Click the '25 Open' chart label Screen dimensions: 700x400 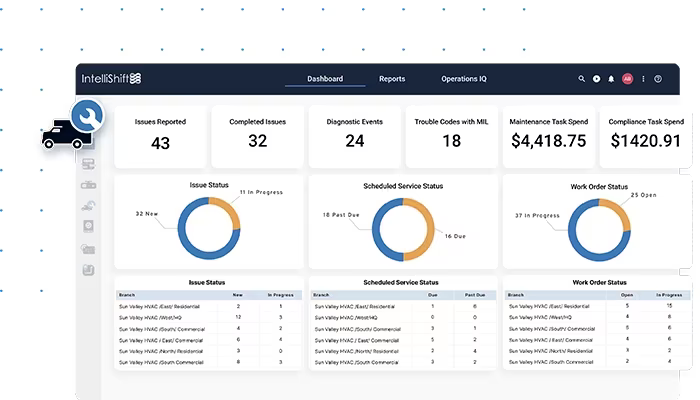tap(643, 195)
